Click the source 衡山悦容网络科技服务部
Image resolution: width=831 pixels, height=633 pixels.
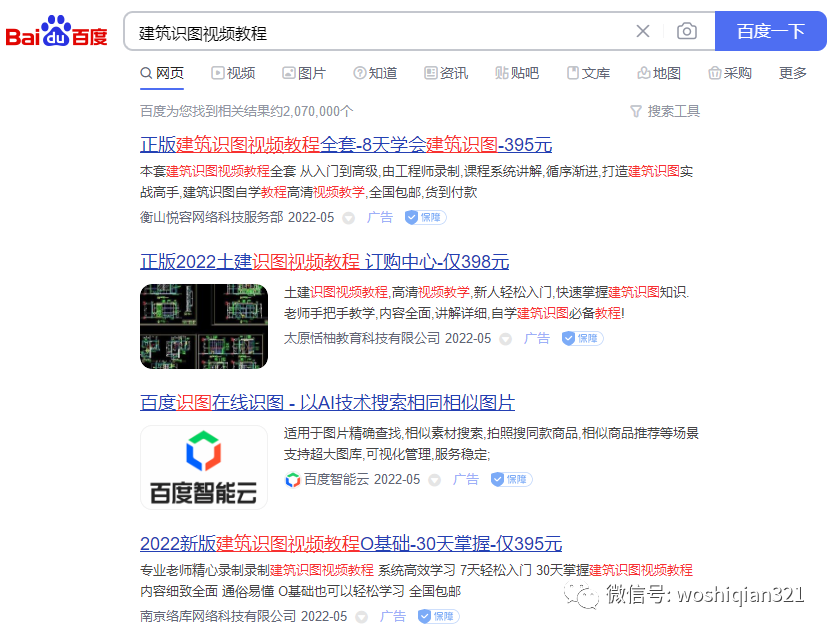[211, 217]
